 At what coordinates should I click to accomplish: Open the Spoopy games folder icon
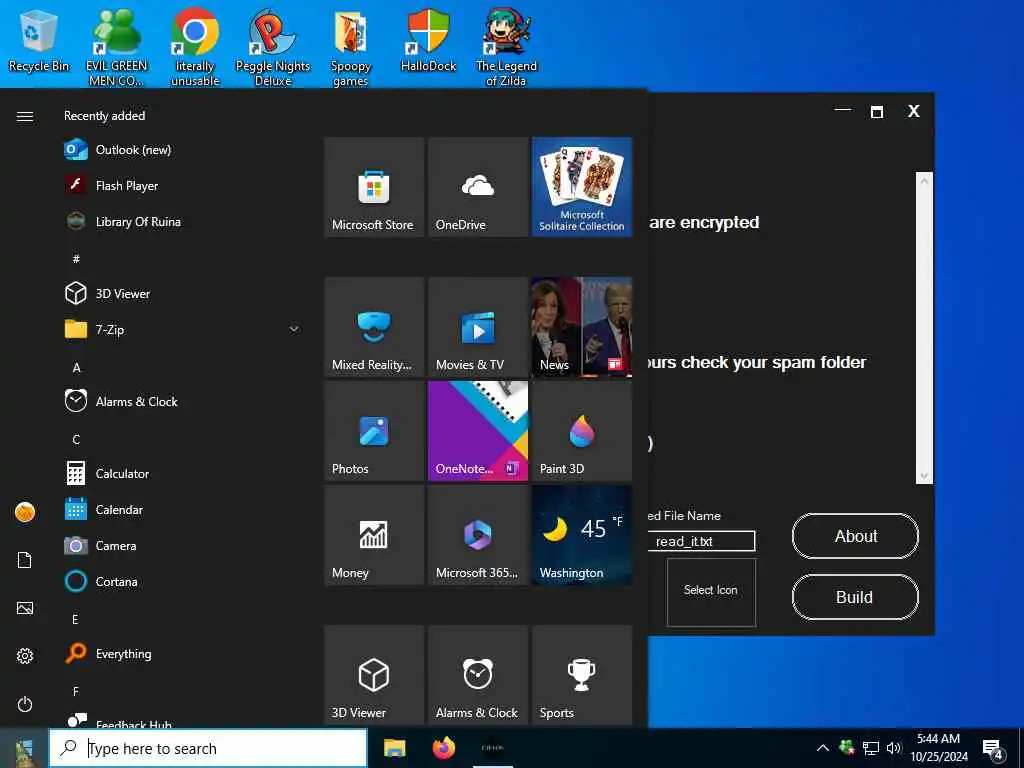pyautogui.click(x=351, y=47)
